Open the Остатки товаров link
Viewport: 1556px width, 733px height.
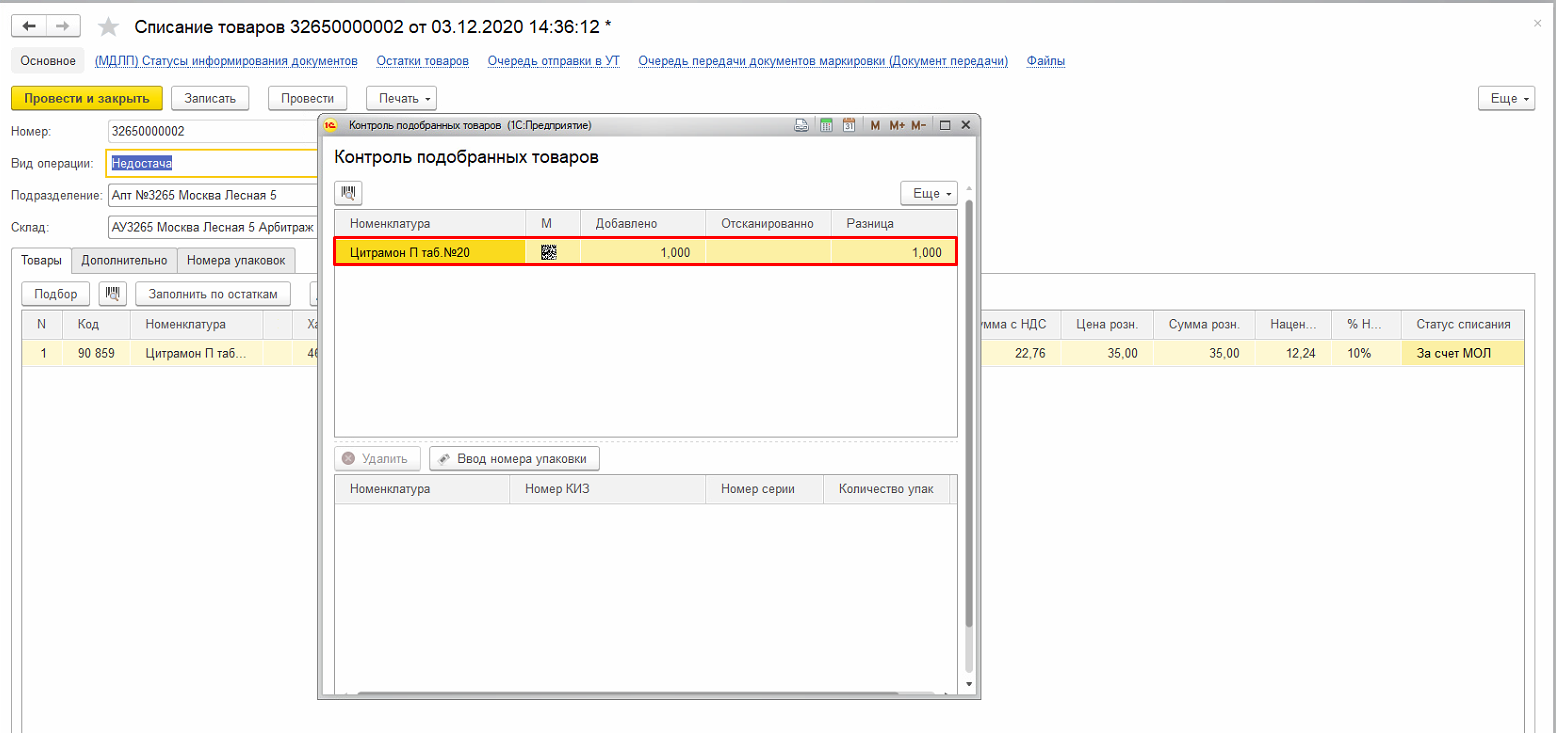422,61
